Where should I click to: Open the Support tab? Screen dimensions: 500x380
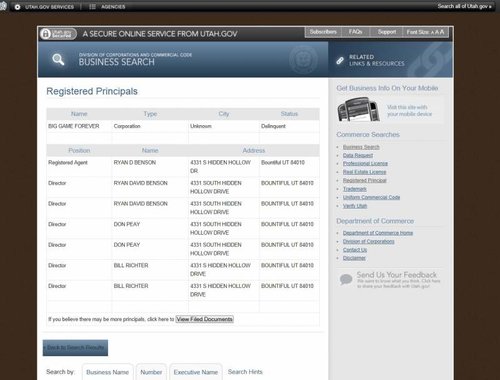coord(387,32)
